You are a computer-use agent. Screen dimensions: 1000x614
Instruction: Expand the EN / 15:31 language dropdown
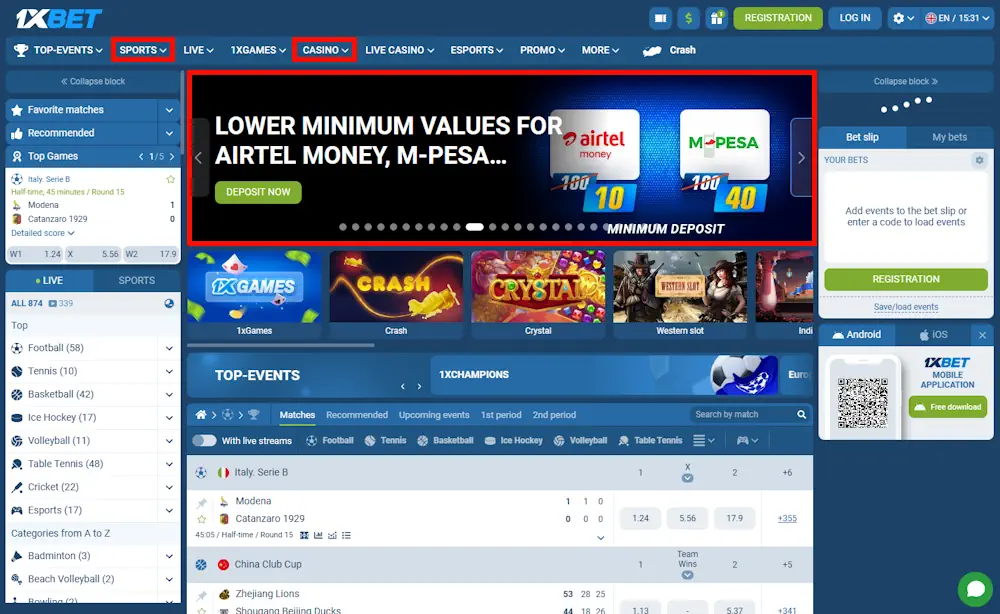tap(956, 17)
